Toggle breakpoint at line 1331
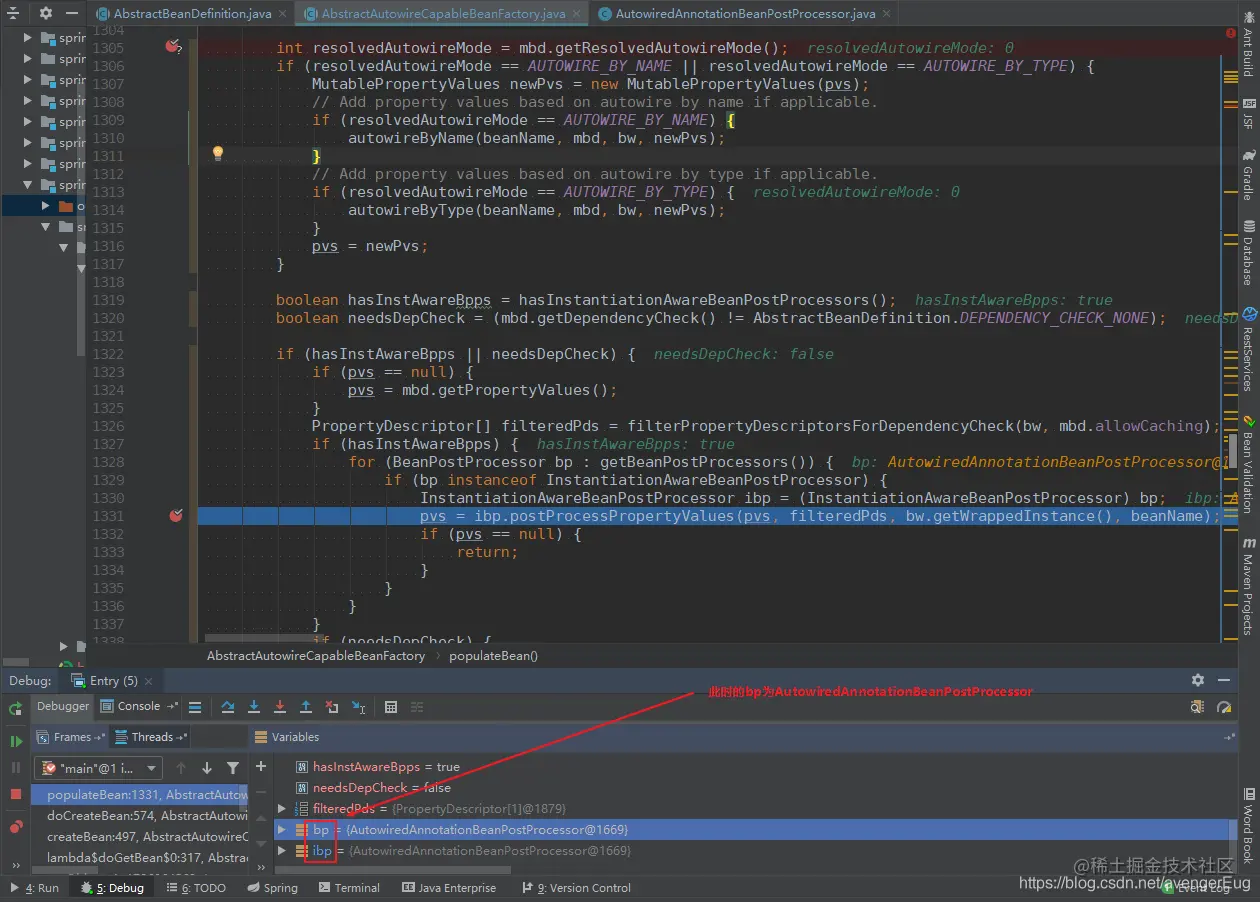Viewport: 1260px width, 902px height. [176, 515]
